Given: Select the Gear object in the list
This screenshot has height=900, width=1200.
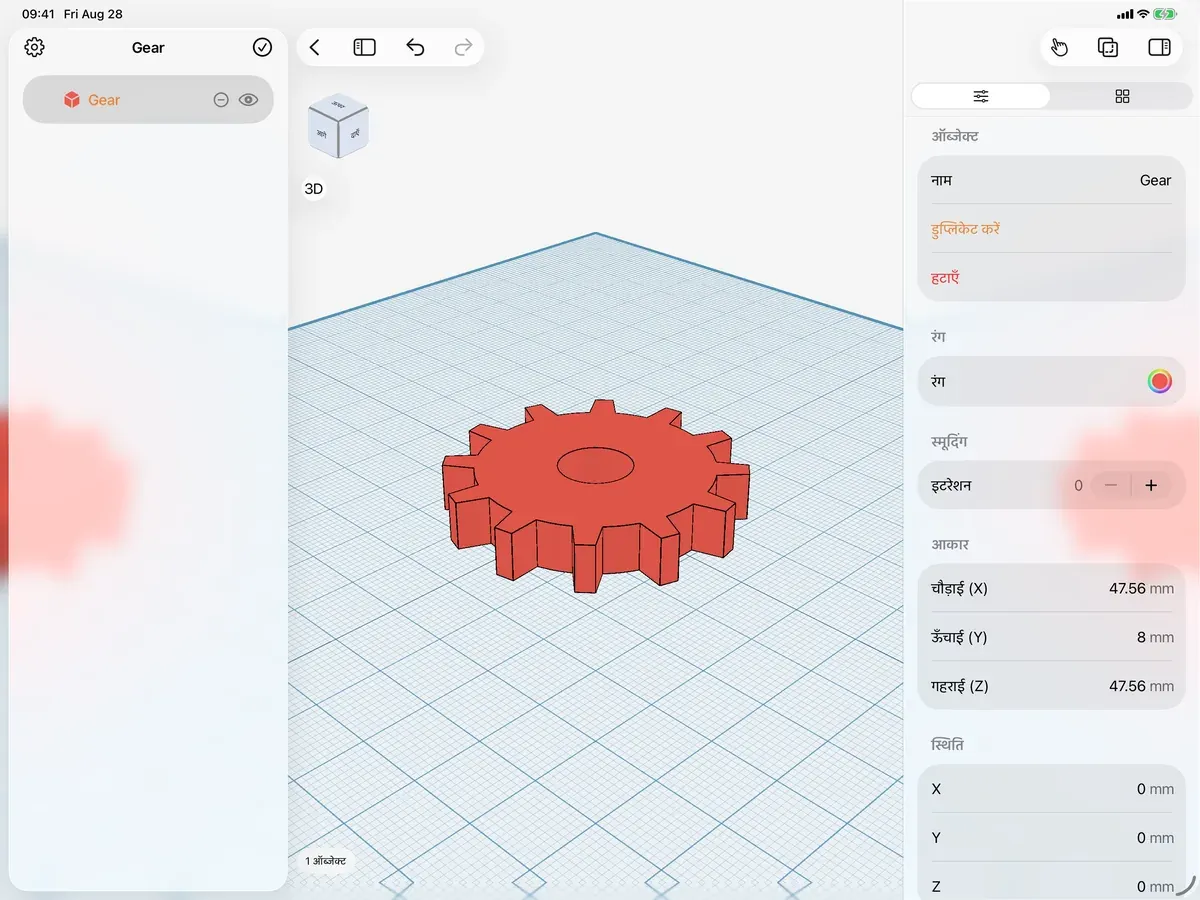Looking at the screenshot, I should coord(148,100).
